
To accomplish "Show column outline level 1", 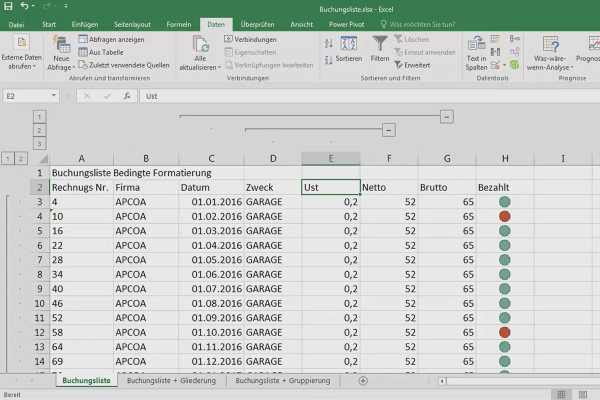I will tap(39, 117).
